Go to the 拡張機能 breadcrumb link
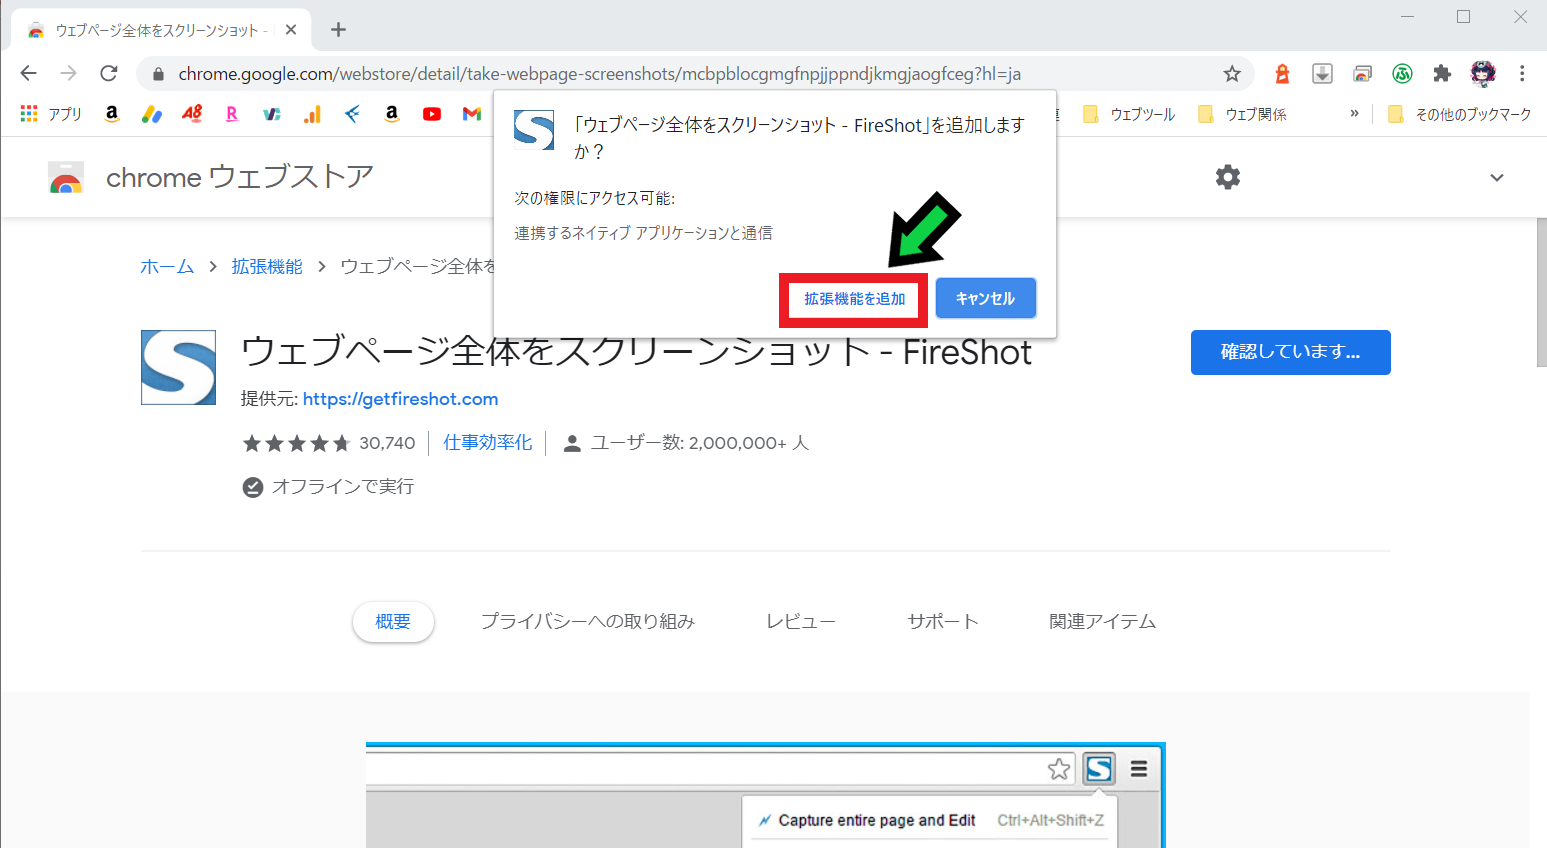Screen dimensions: 1547x848 point(267,266)
